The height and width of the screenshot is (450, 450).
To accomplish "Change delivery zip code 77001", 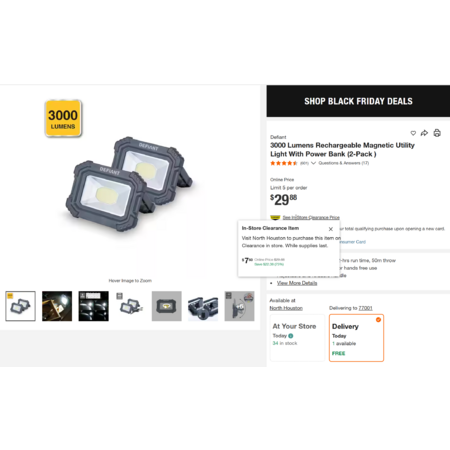I will tap(365, 308).
